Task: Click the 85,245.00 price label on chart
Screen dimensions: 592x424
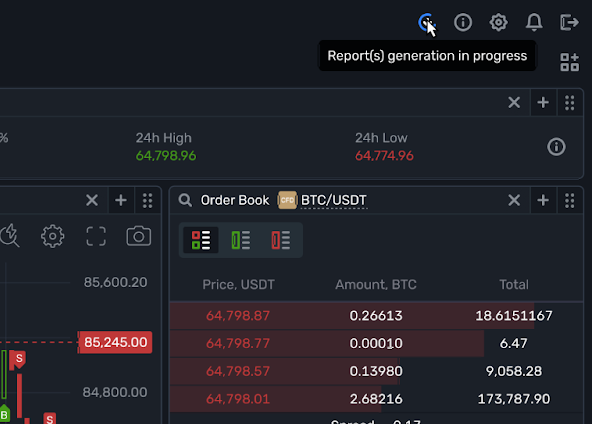Action: point(115,342)
